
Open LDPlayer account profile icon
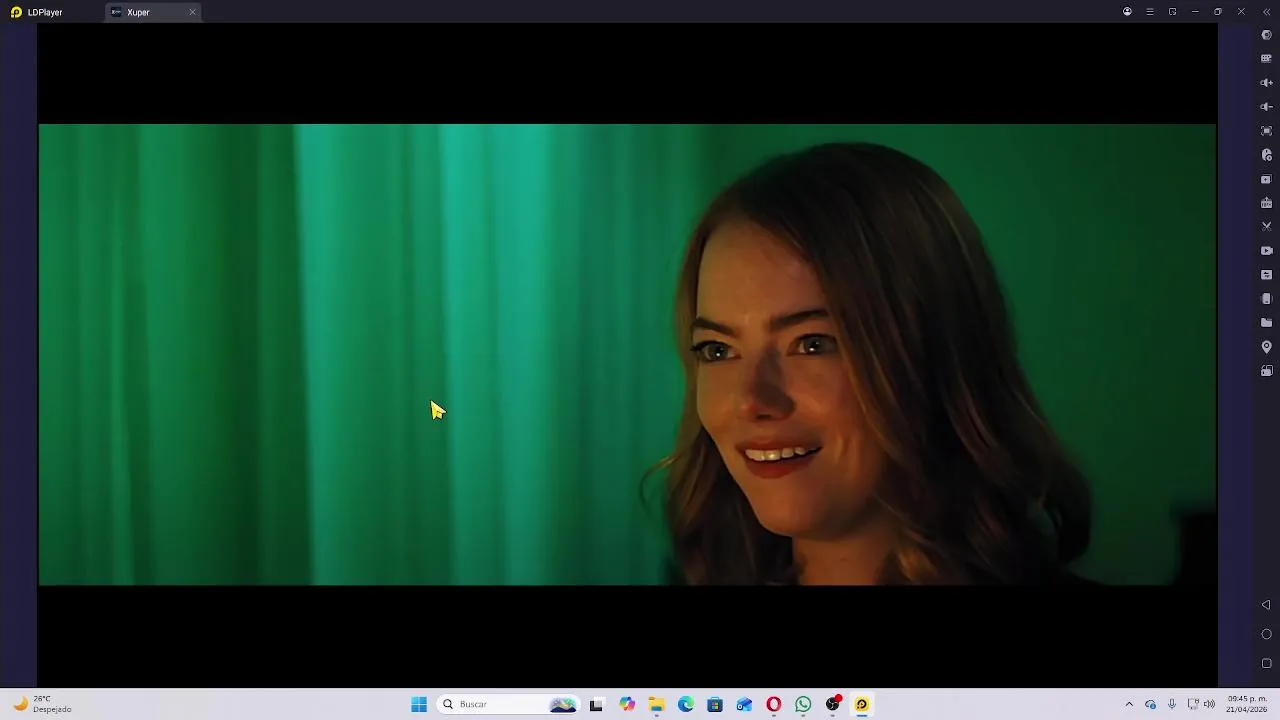point(1127,12)
